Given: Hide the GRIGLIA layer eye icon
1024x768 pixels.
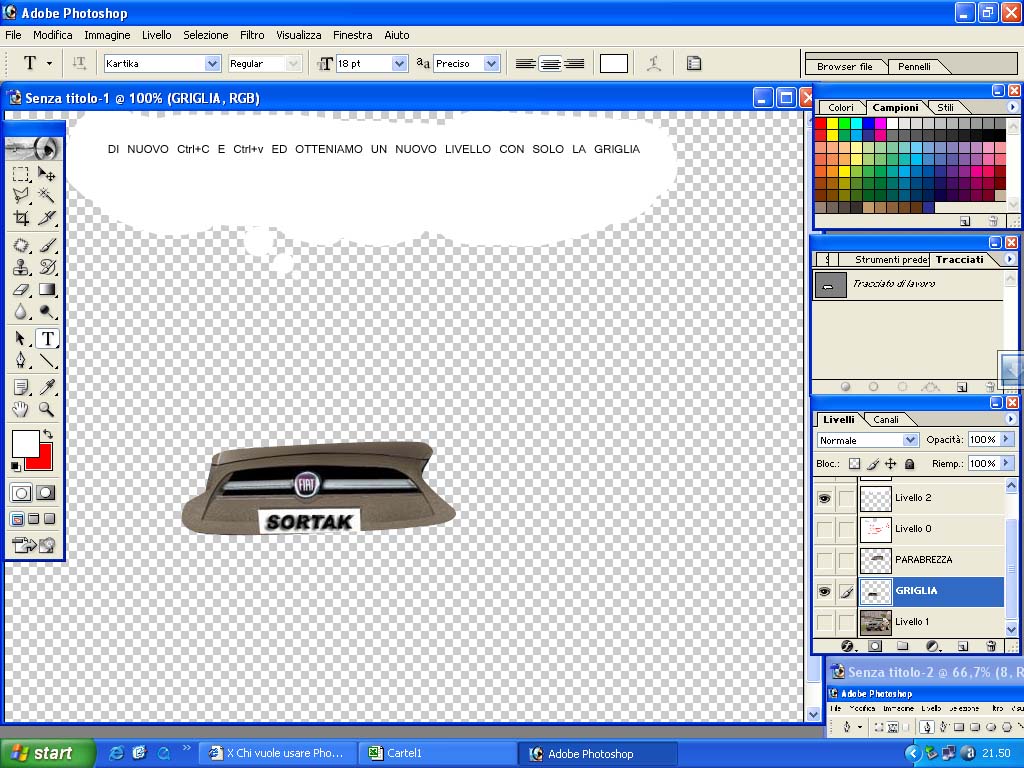Looking at the screenshot, I should (824, 591).
